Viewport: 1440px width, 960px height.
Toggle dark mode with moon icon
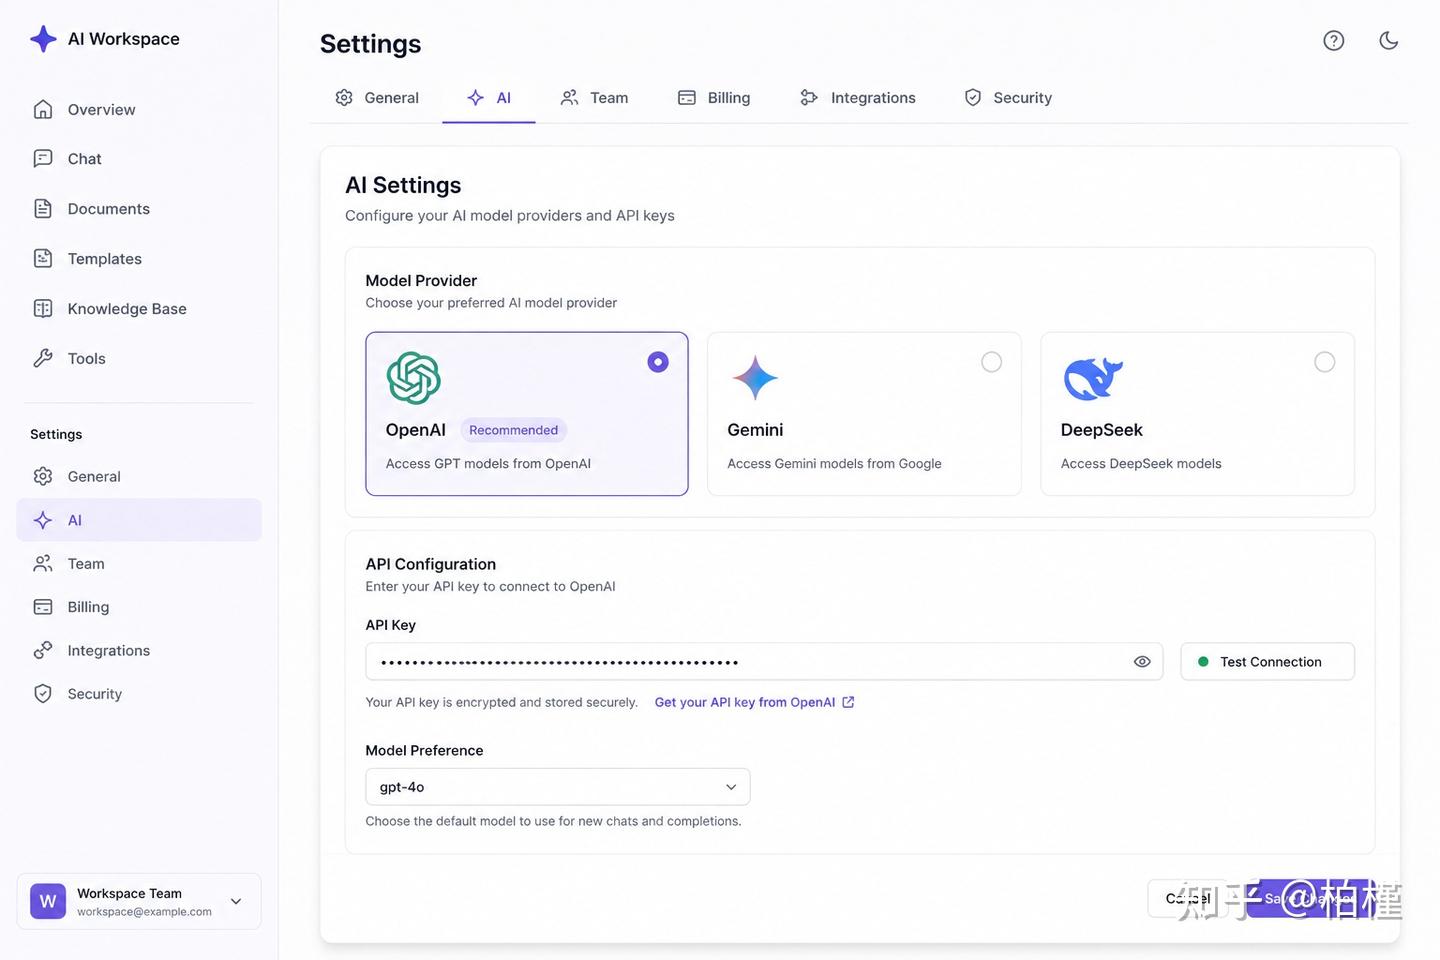click(1389, 40)
